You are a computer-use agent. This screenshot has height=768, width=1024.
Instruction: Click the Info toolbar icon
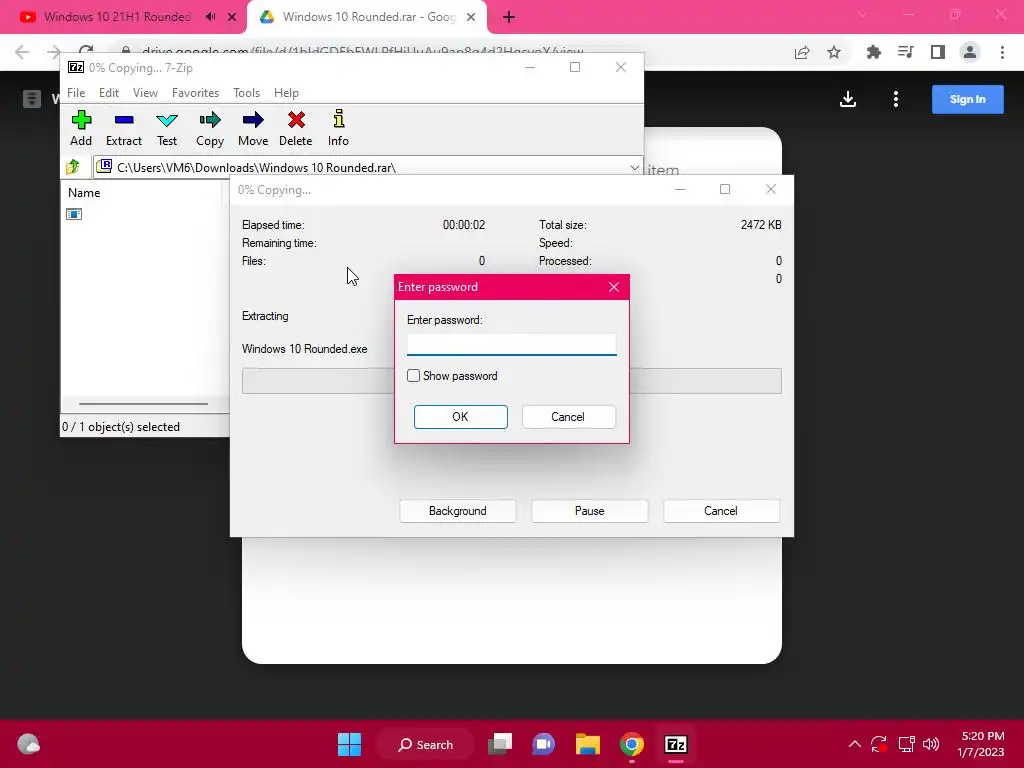(338, 129)
